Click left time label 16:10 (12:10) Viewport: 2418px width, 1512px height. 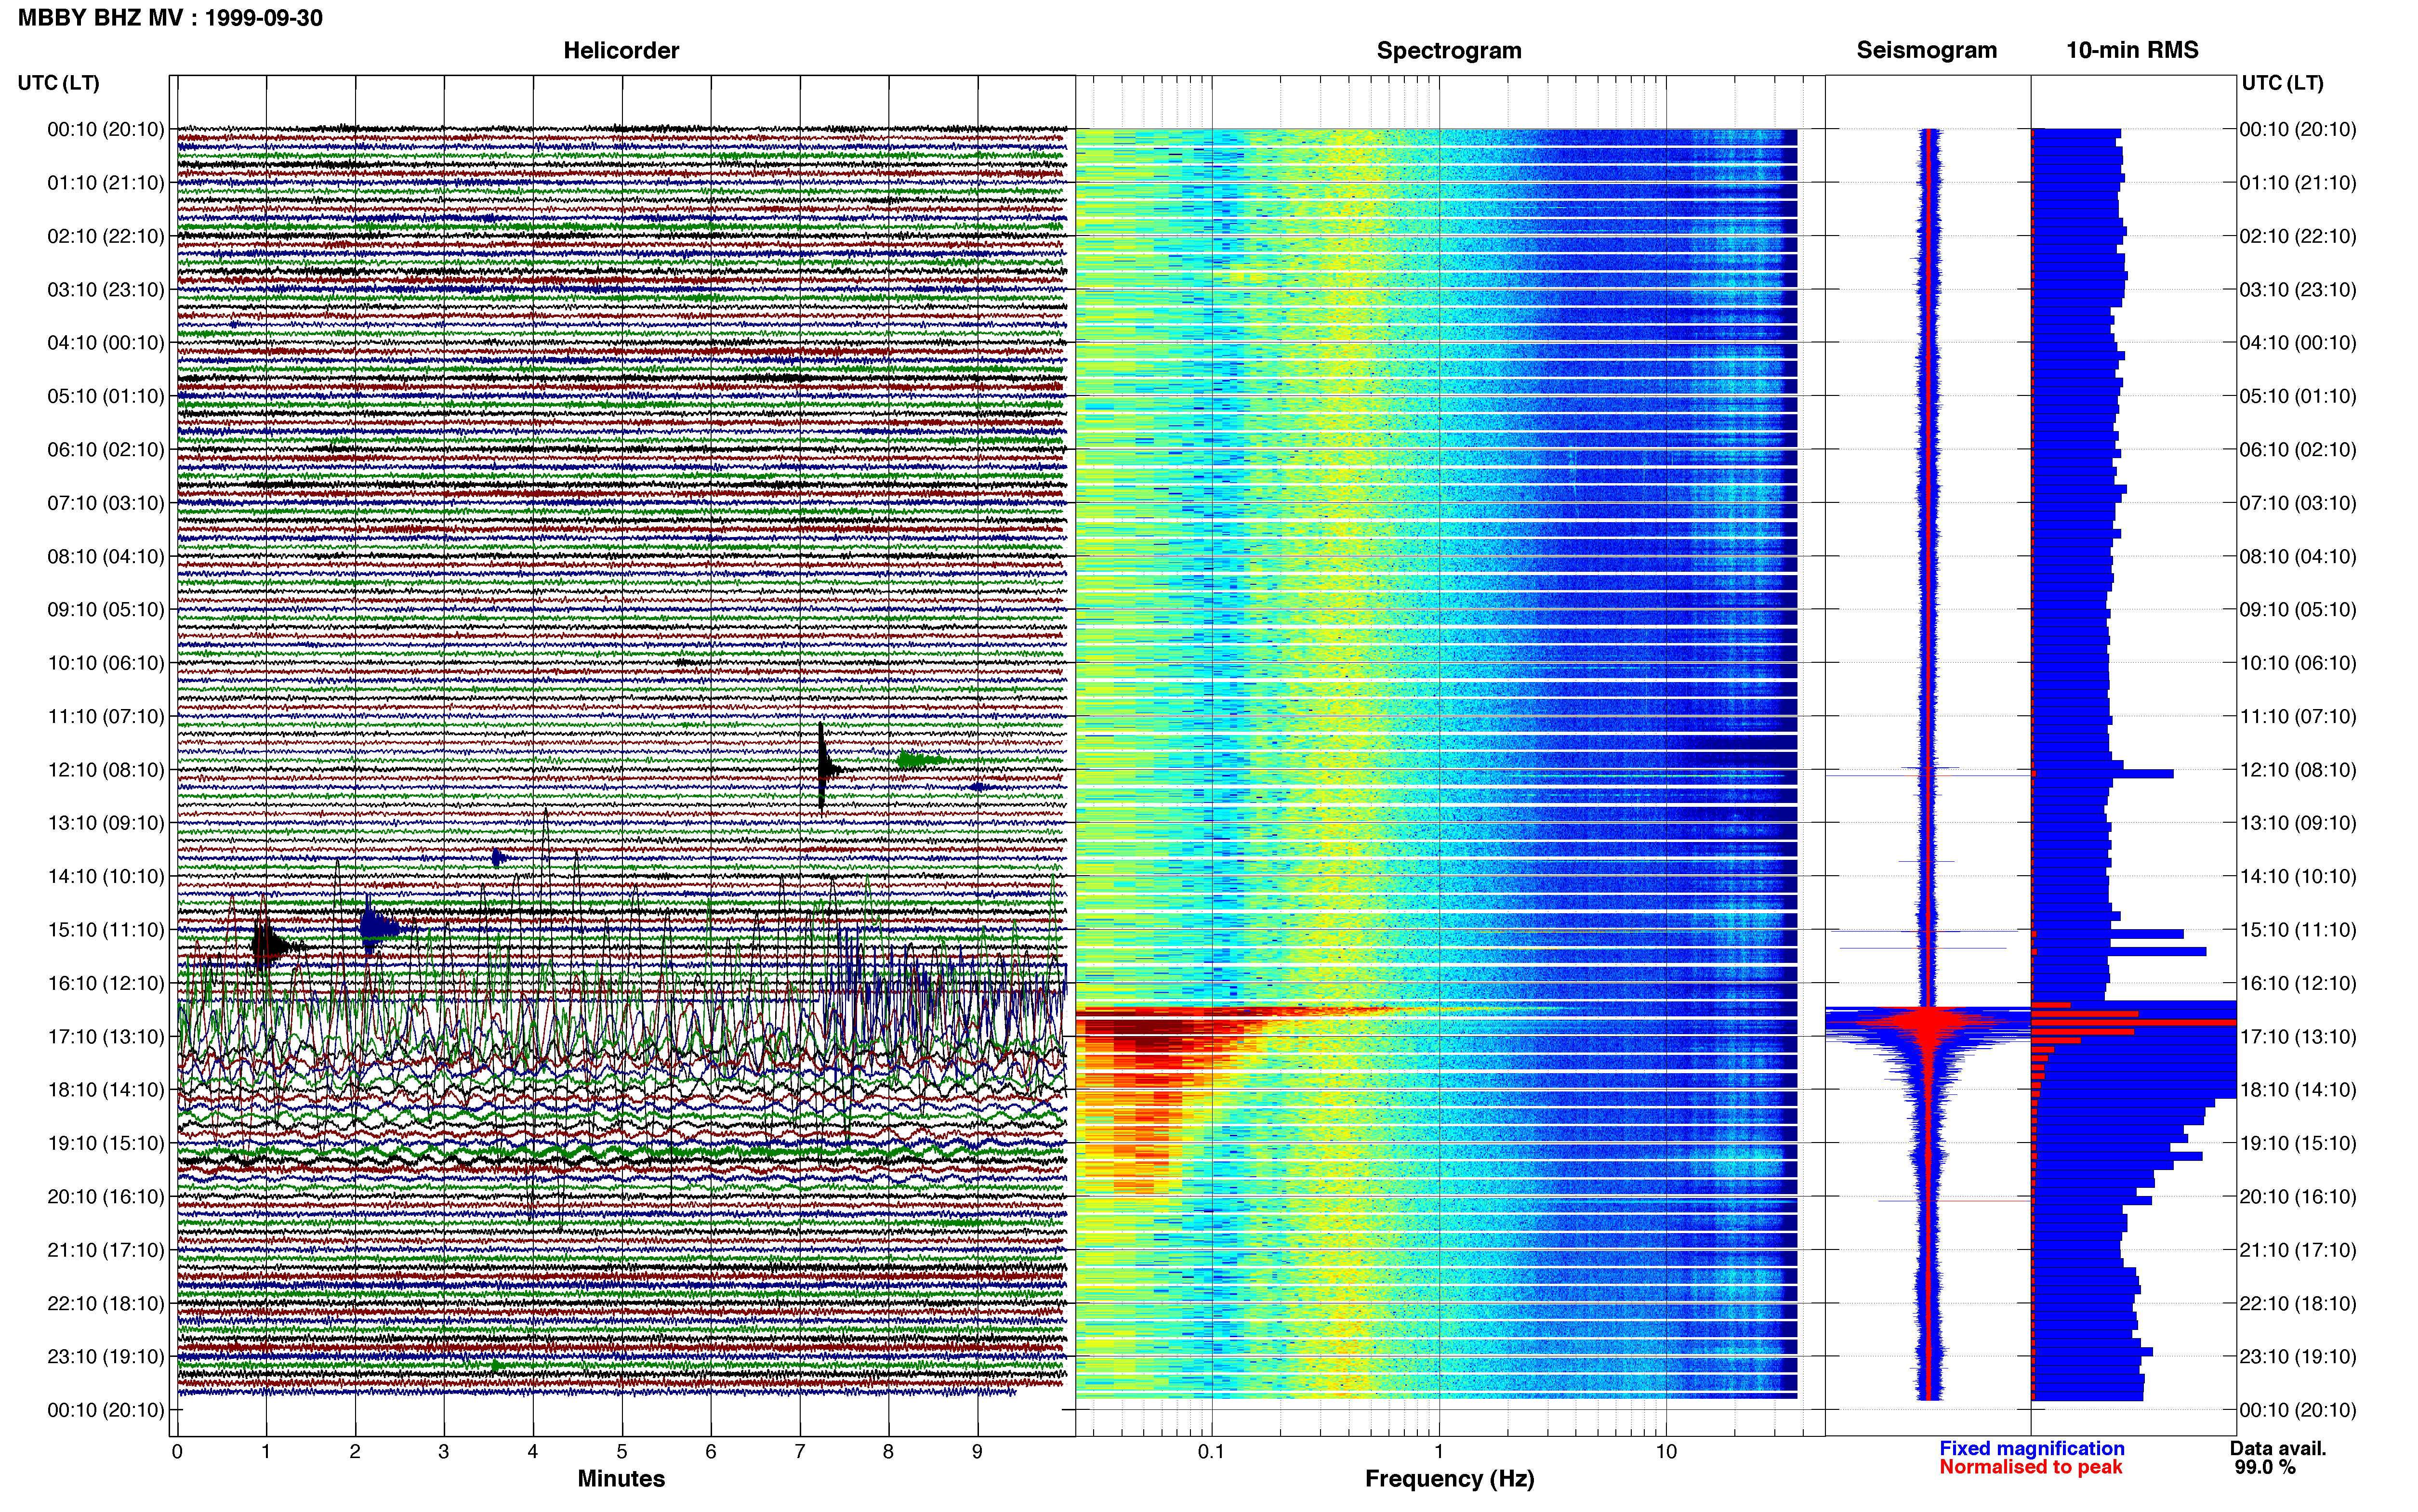106,983
